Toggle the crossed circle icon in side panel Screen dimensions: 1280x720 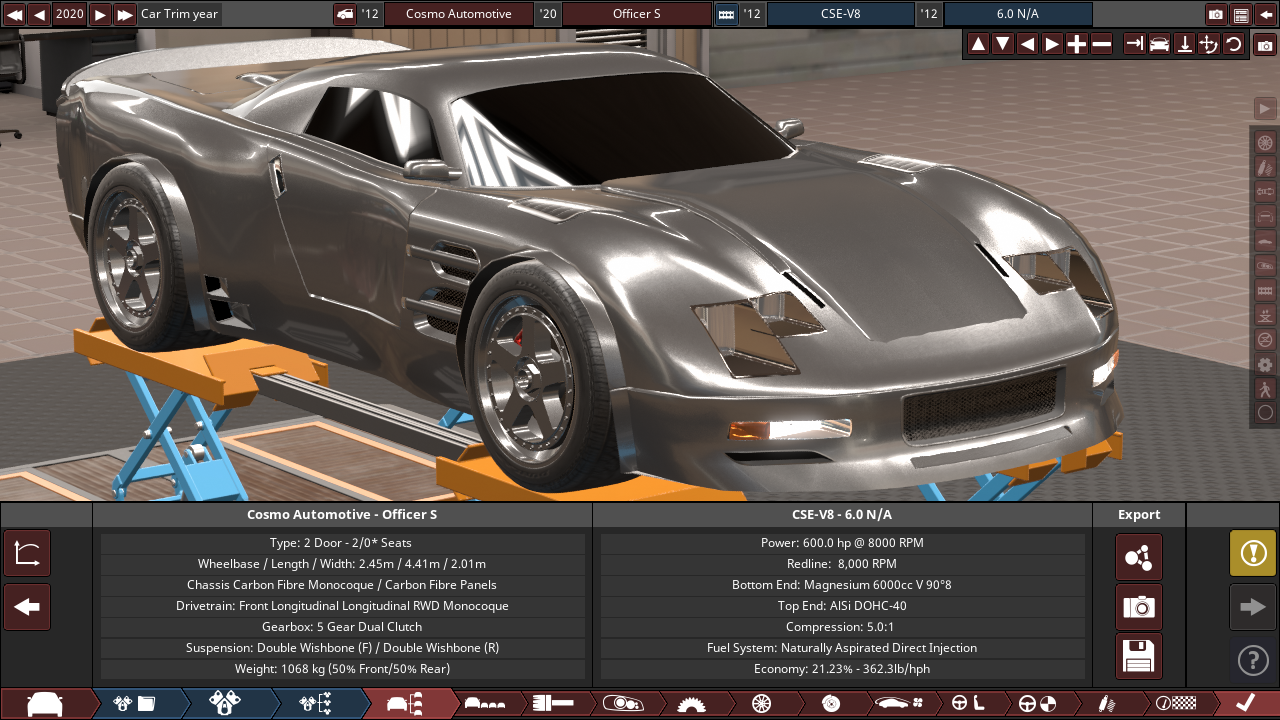point(1265,340)
